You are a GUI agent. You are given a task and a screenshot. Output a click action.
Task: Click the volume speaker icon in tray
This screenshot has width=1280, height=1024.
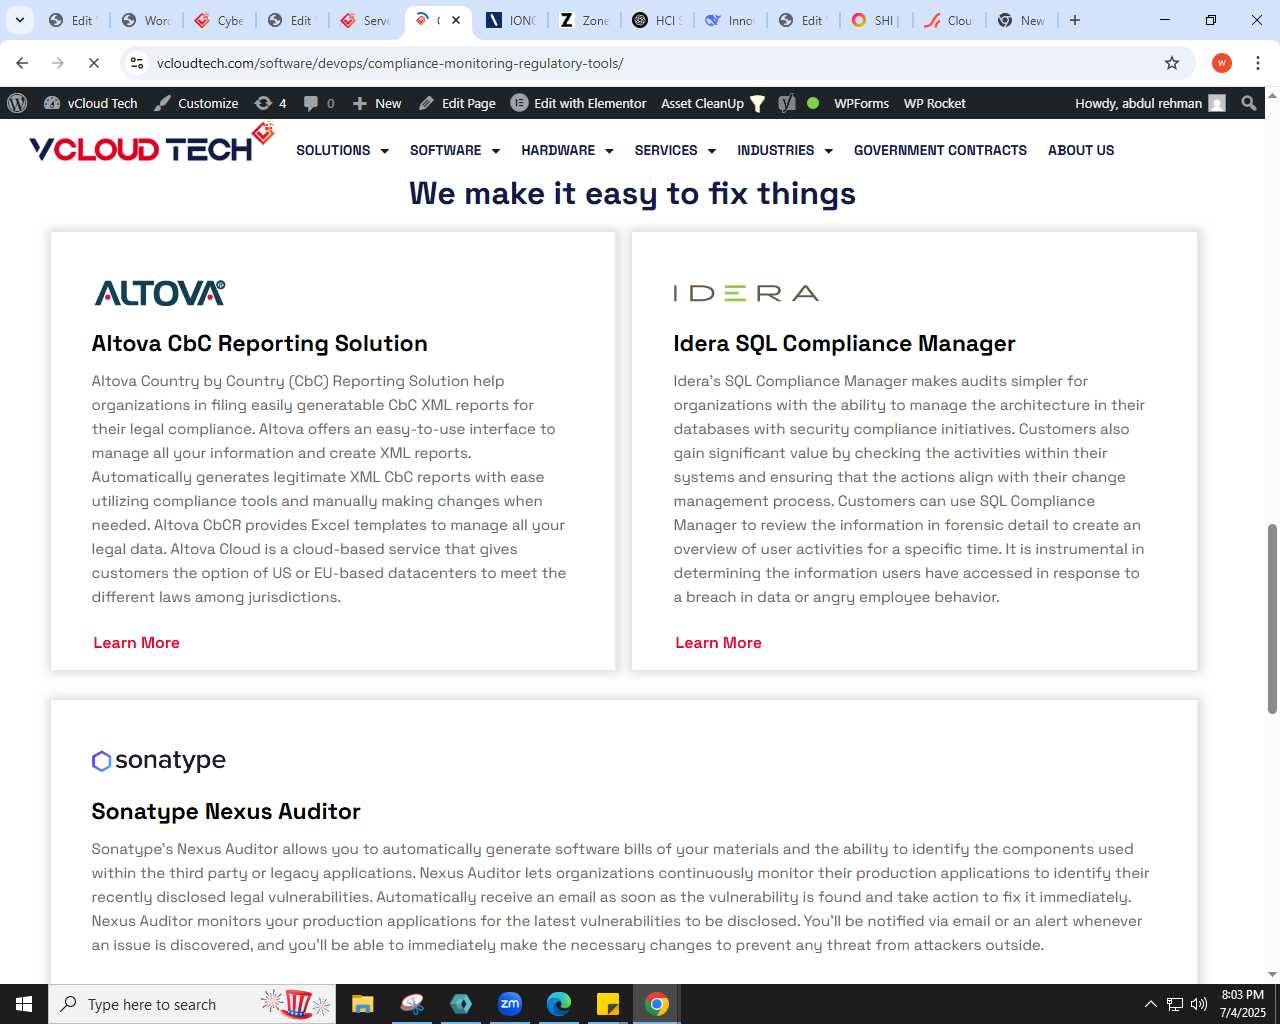point(1199,1004)
